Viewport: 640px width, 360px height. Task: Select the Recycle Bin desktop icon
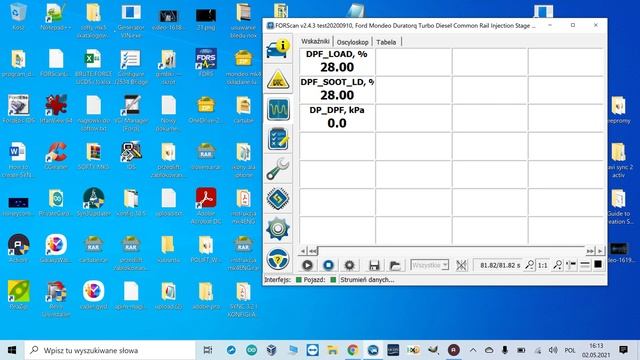pos(18,16)
